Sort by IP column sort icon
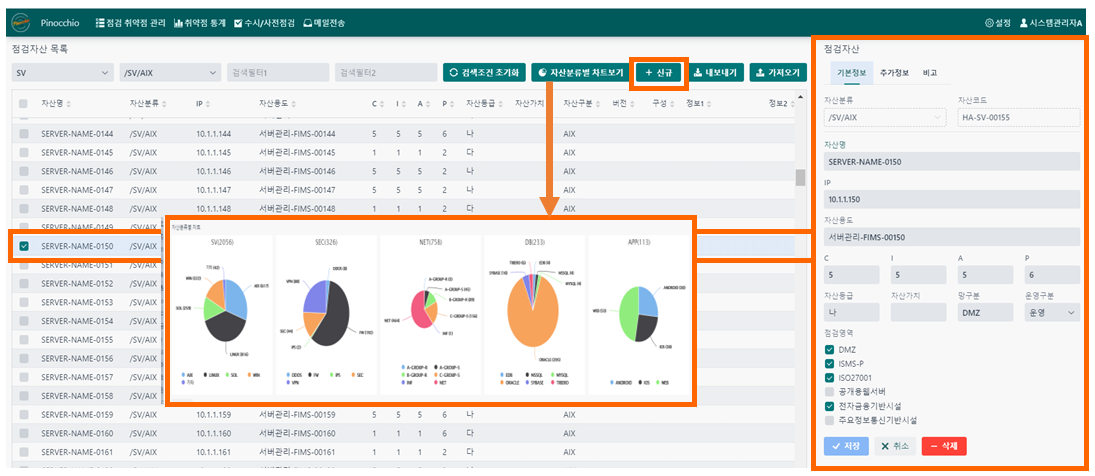1095x476 pixels. (208, 104)
